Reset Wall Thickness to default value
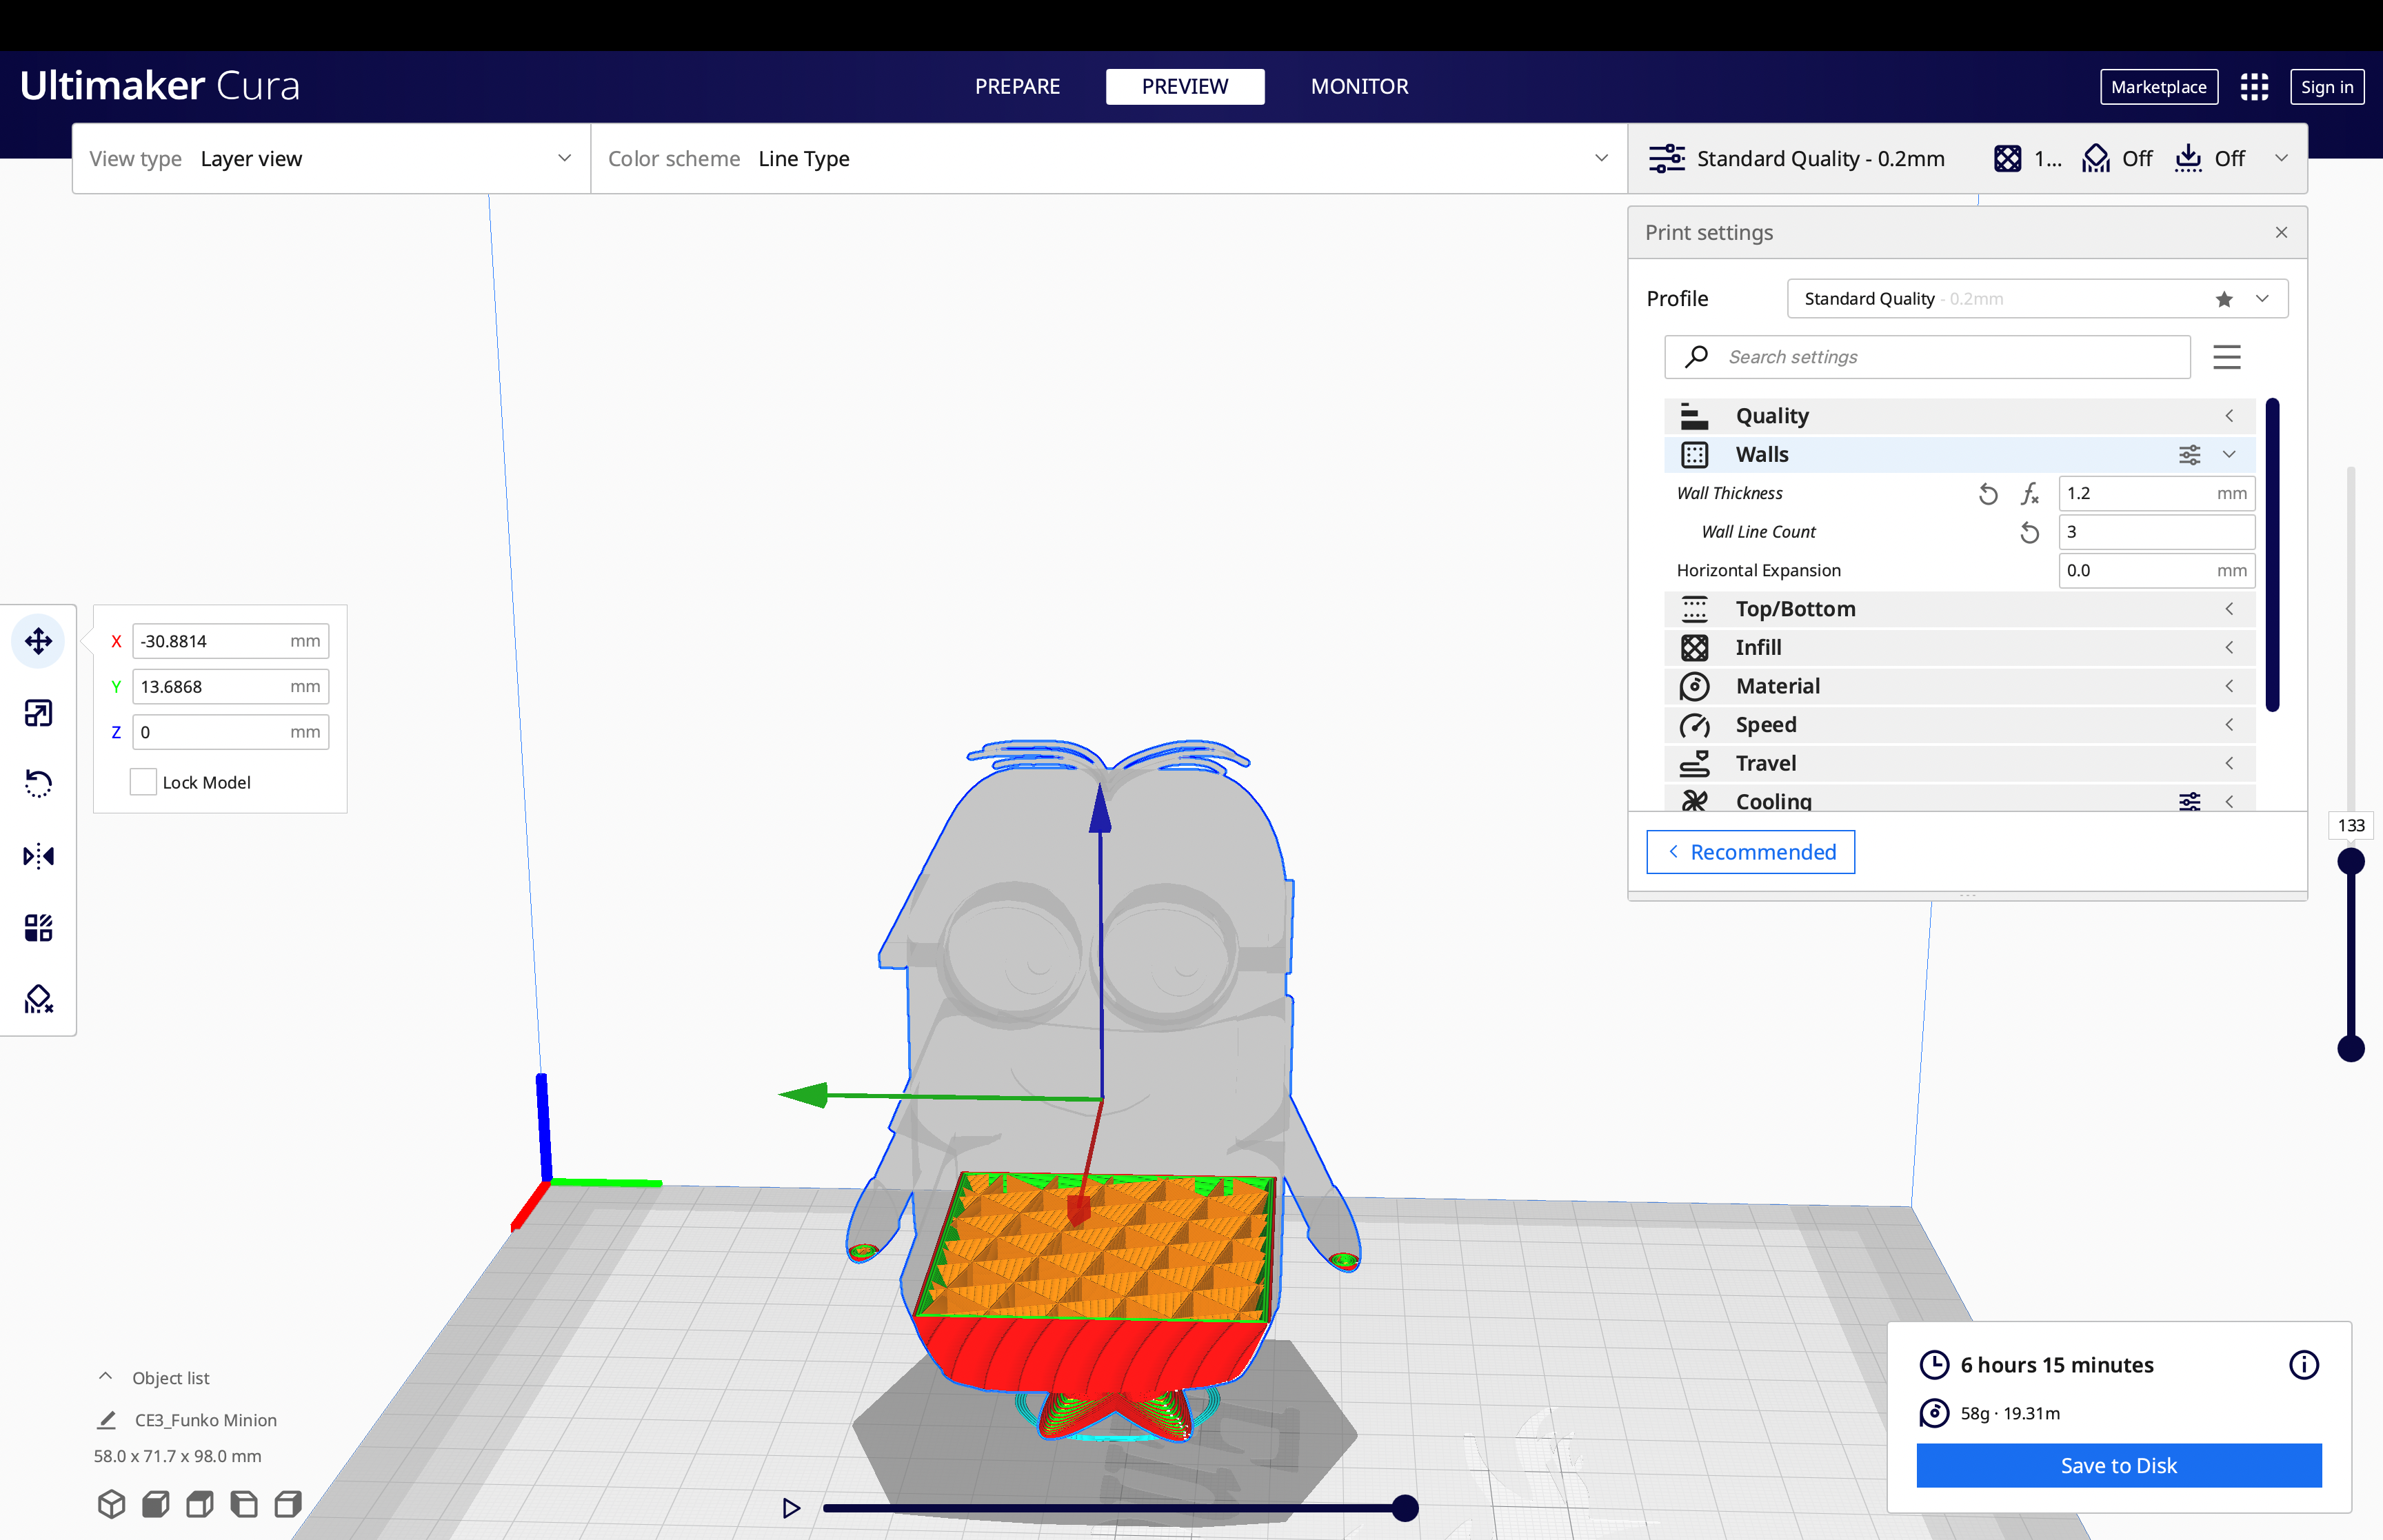2383x1540 pixels. click(1988, 494)
